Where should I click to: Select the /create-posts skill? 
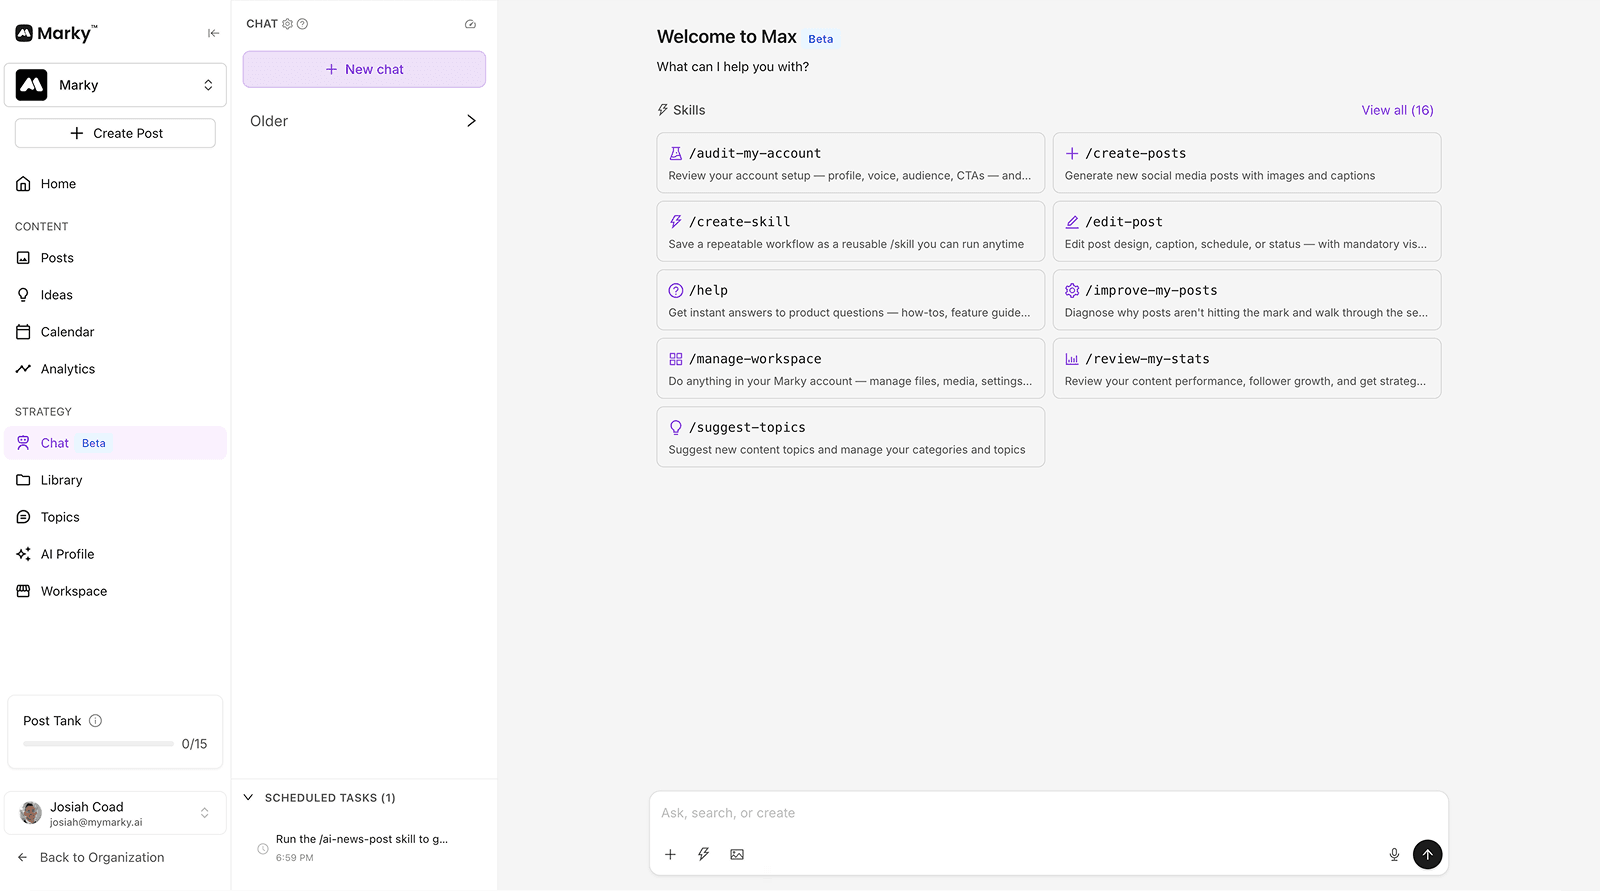tap(1247, 163)
